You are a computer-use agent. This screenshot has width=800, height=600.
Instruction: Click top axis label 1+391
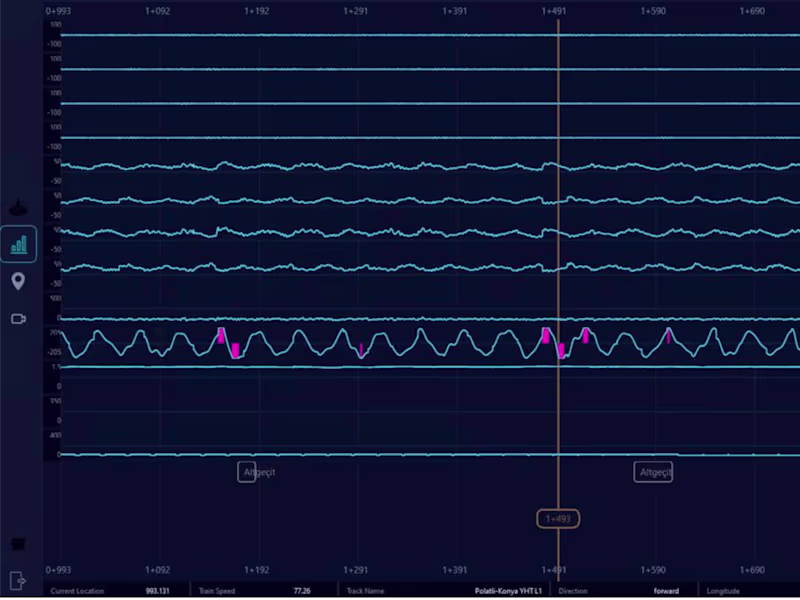coord(455,11)
